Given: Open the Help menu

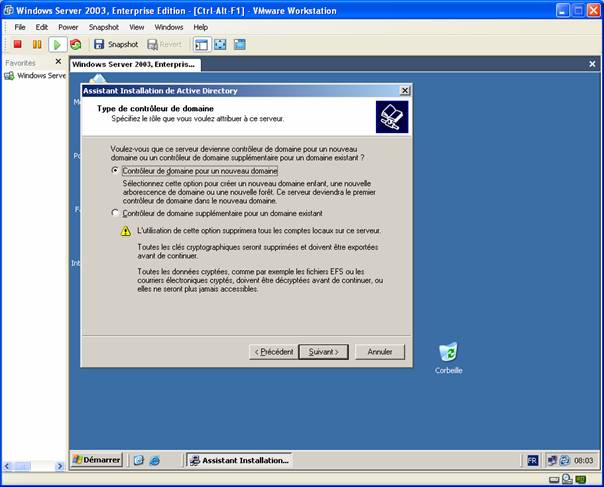Looking at the screenshot, I should (200, 27).
